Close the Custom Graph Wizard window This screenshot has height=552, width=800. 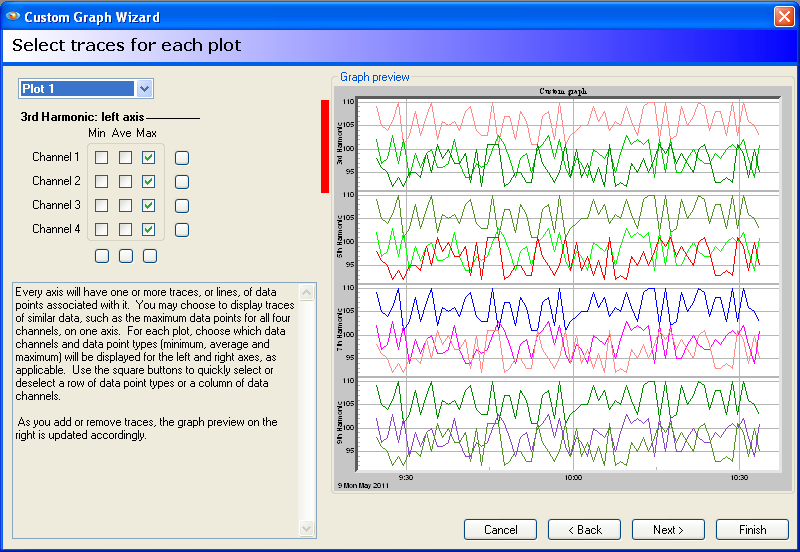coord(784,16)
